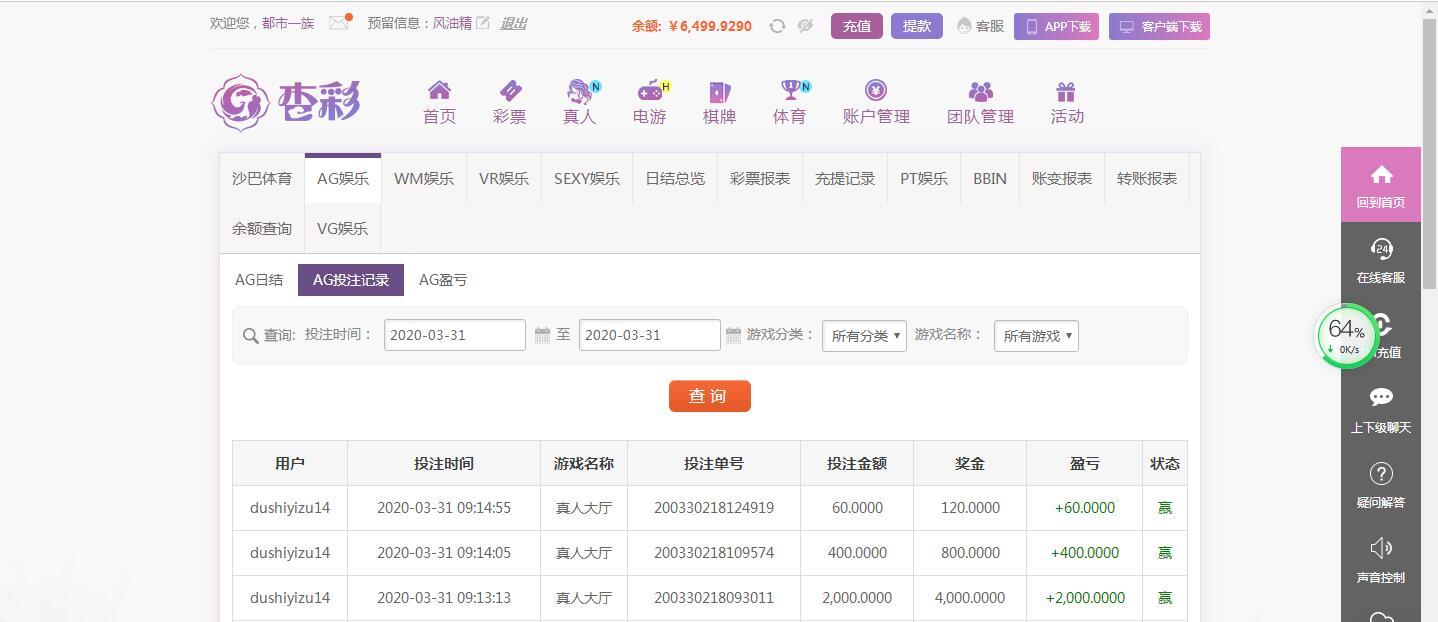This screenshot has height=622, width=1438.
Task: Click the 查询 search button
Action: (709, 396)
